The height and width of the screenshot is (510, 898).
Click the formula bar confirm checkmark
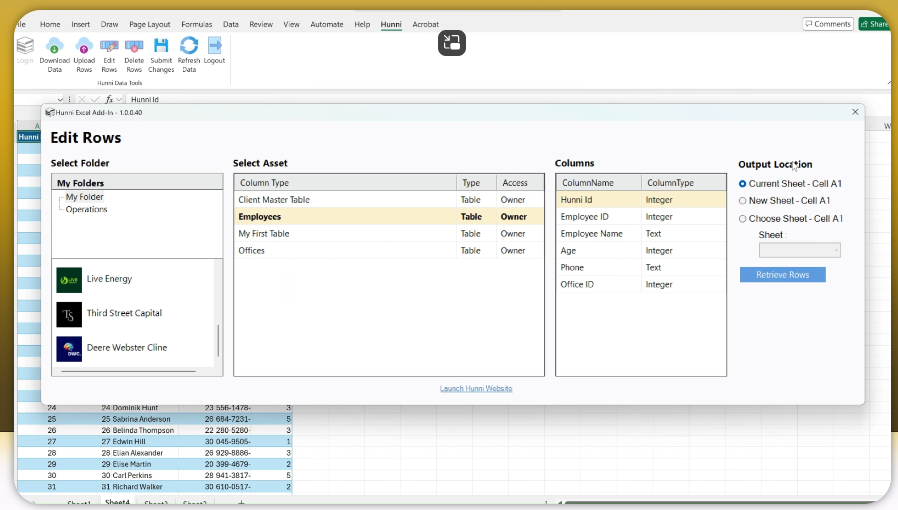tap(95, 99)
